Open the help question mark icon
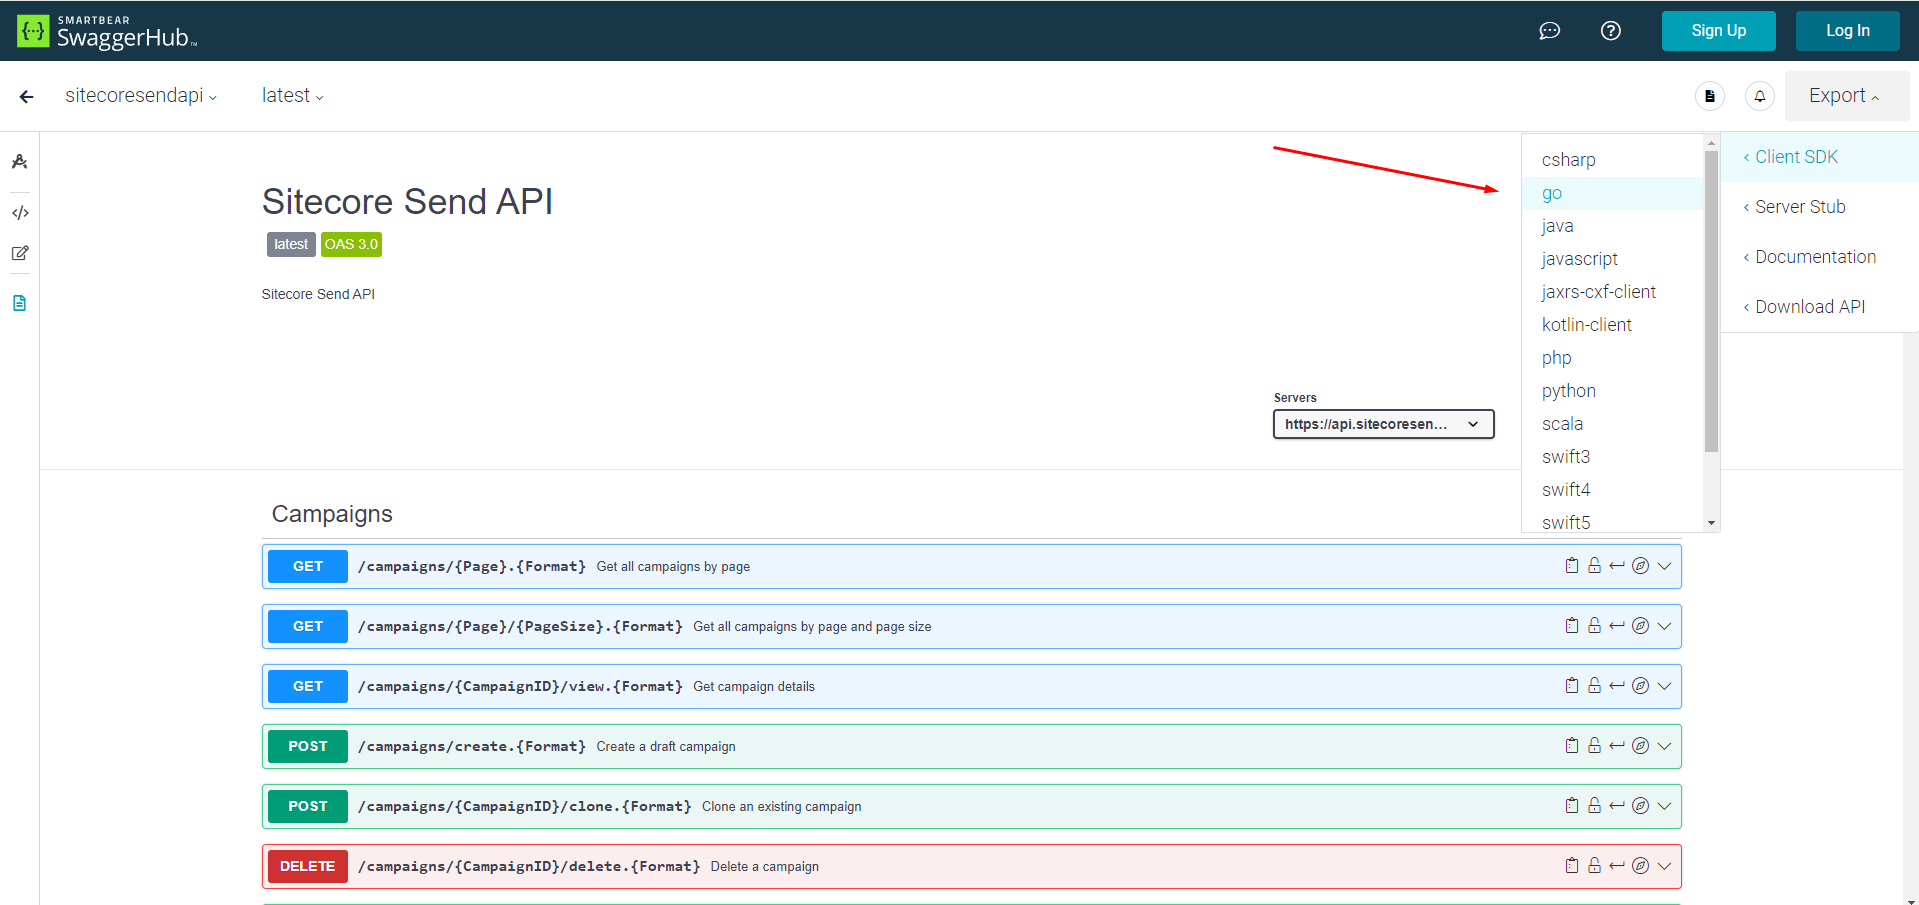The width and height of the screenshot is (1919, 905). (1610, 31)
